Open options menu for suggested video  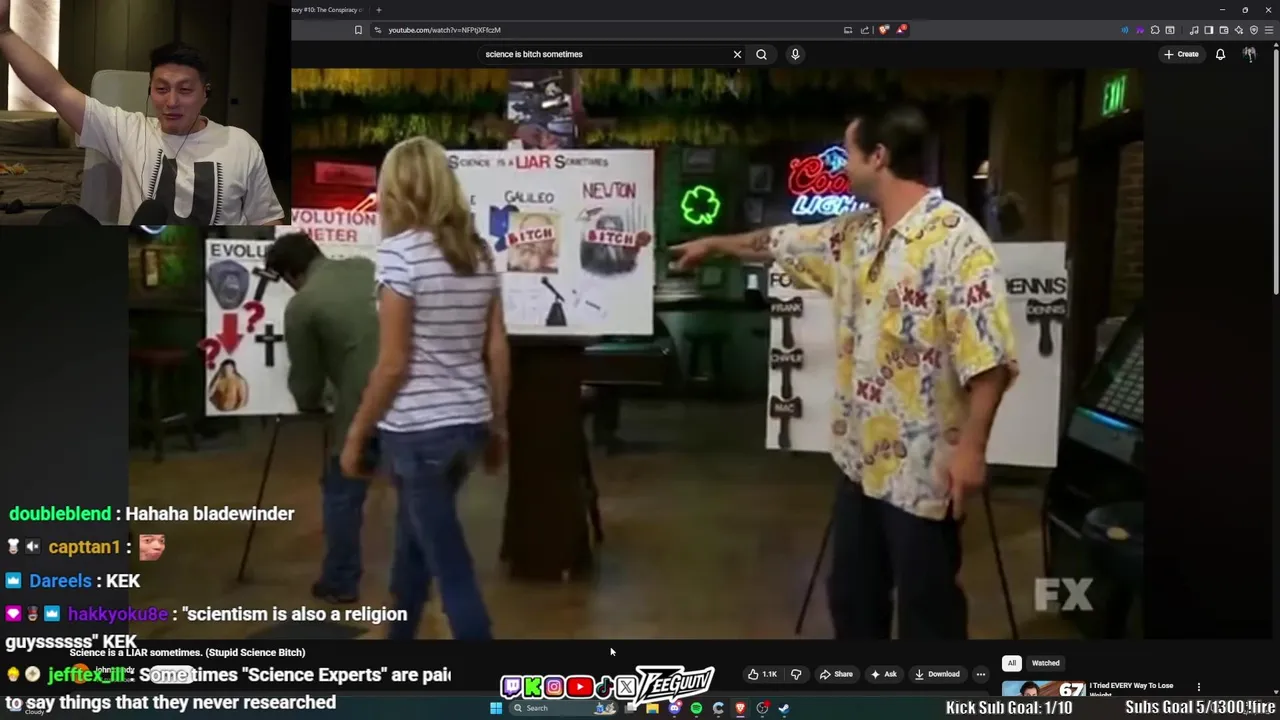click(1198, 687)
